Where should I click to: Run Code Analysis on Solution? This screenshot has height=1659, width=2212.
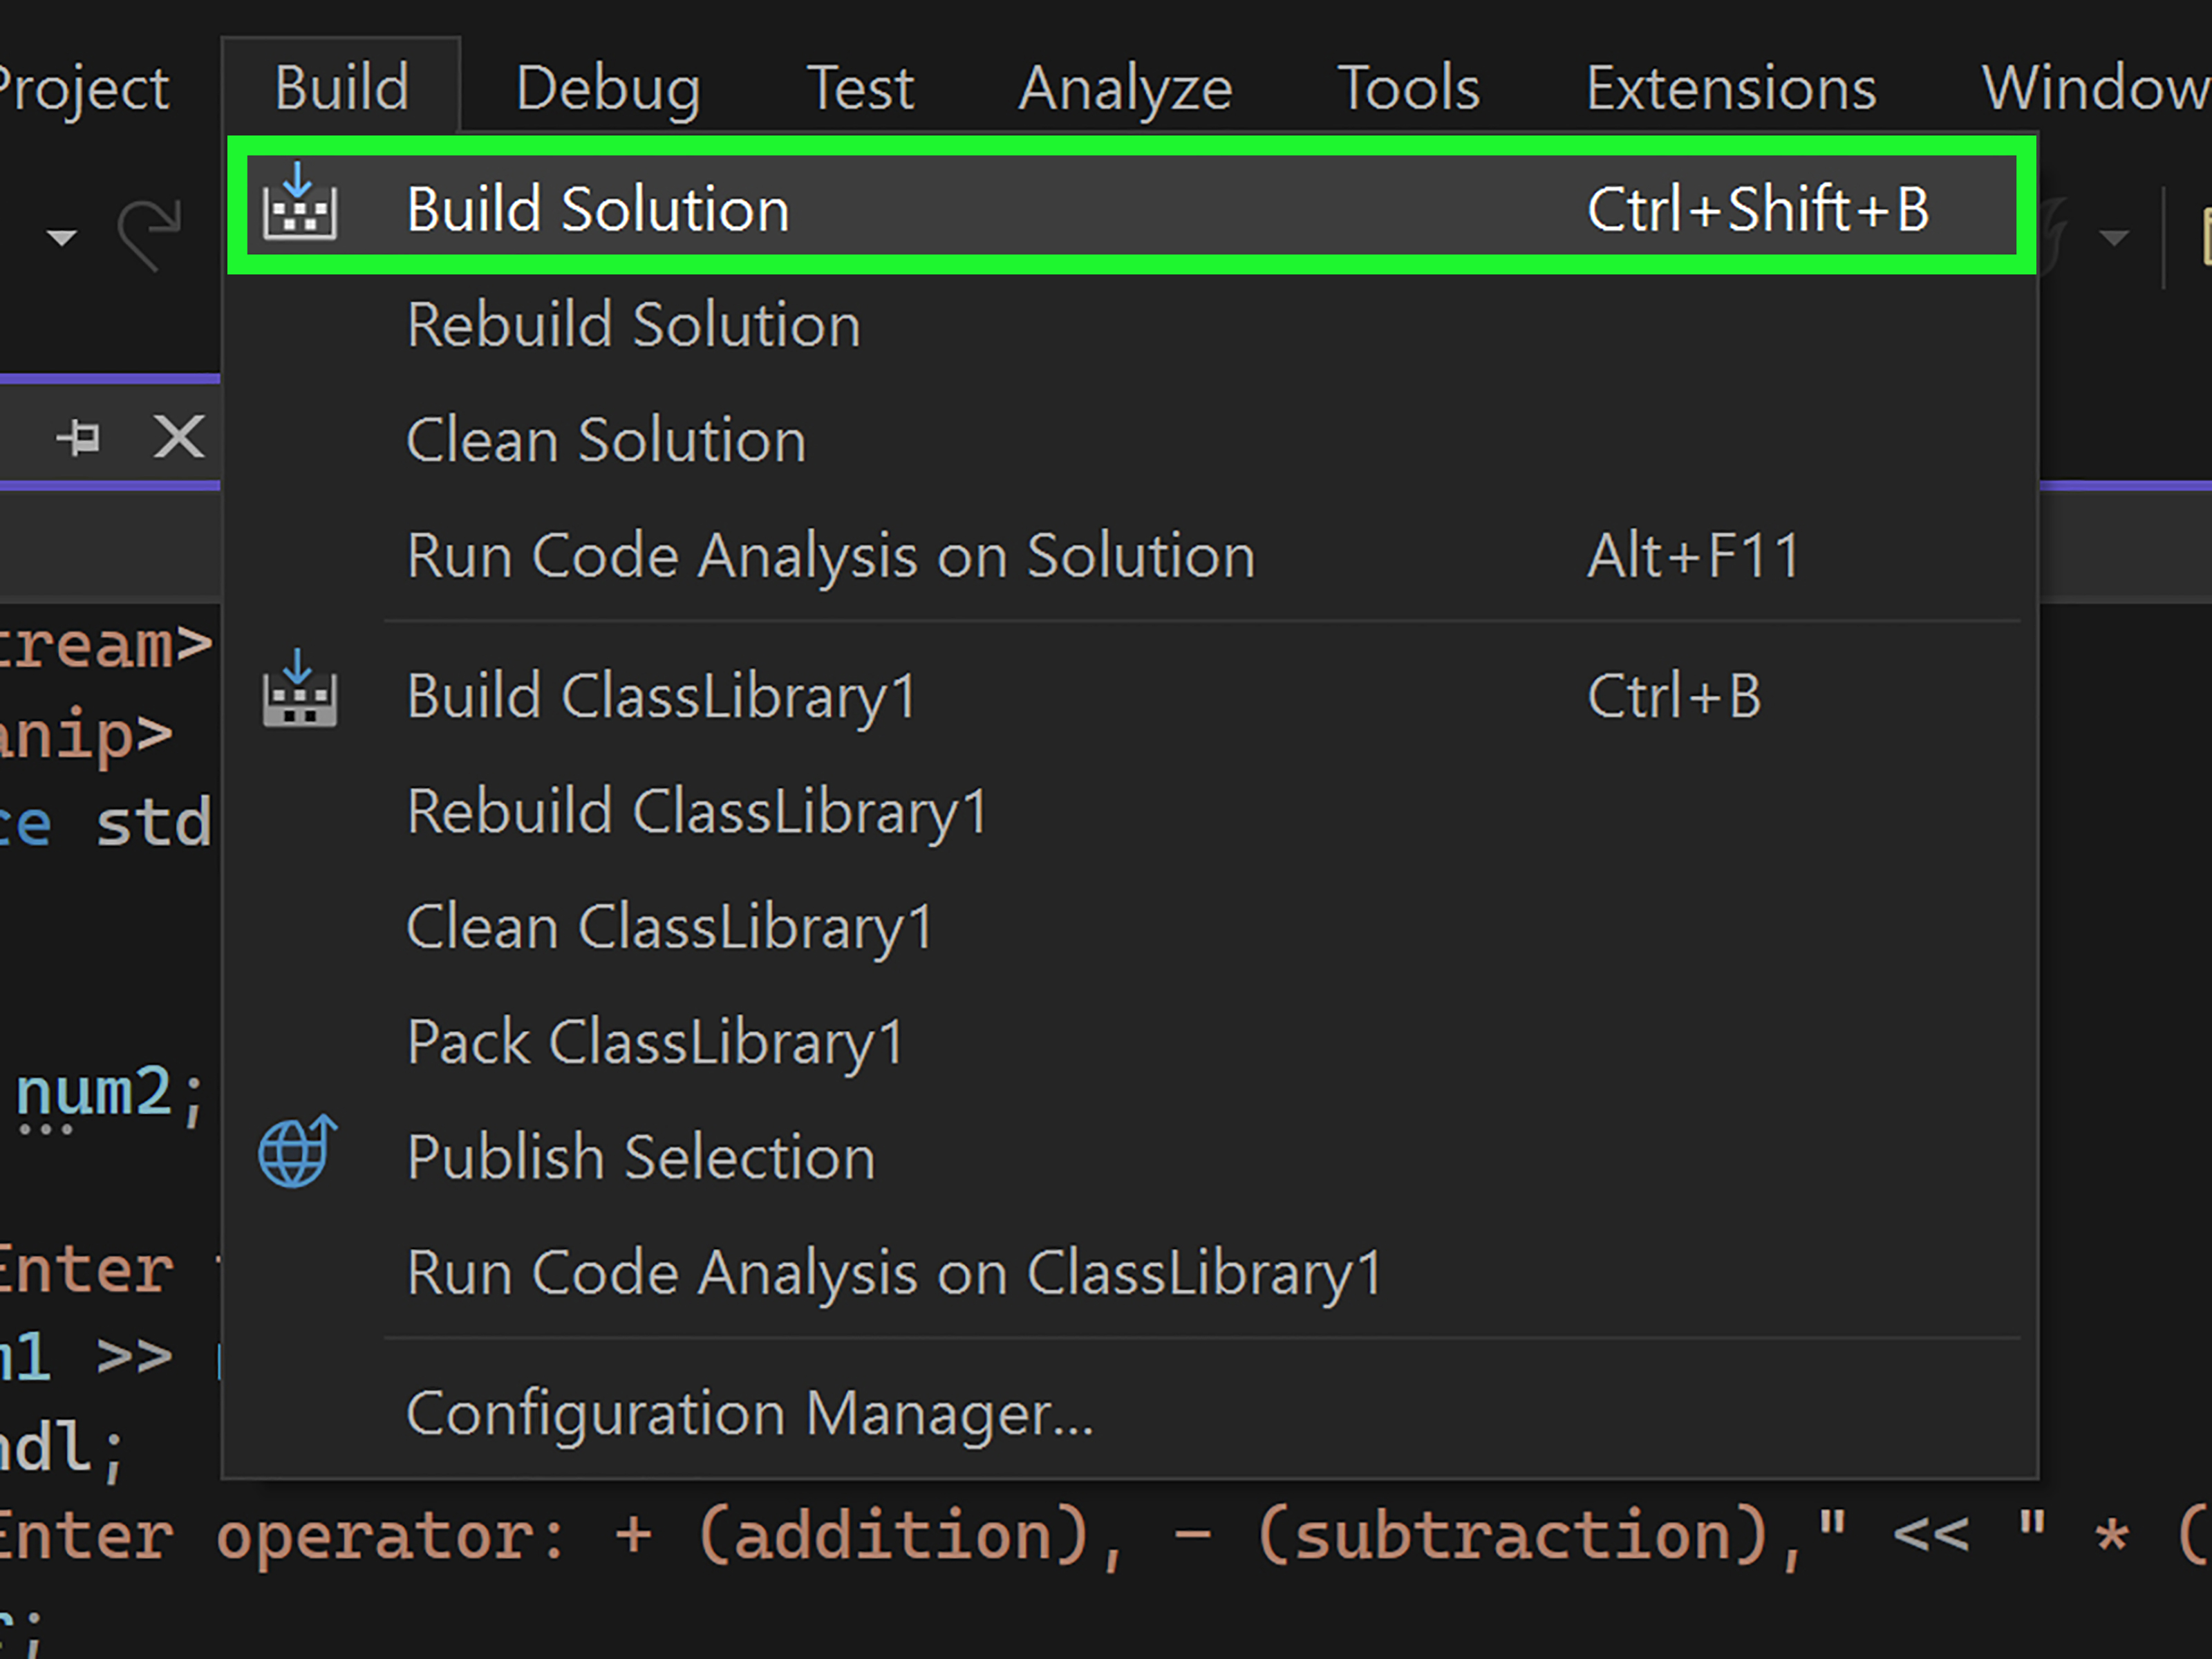pos(830,556)
